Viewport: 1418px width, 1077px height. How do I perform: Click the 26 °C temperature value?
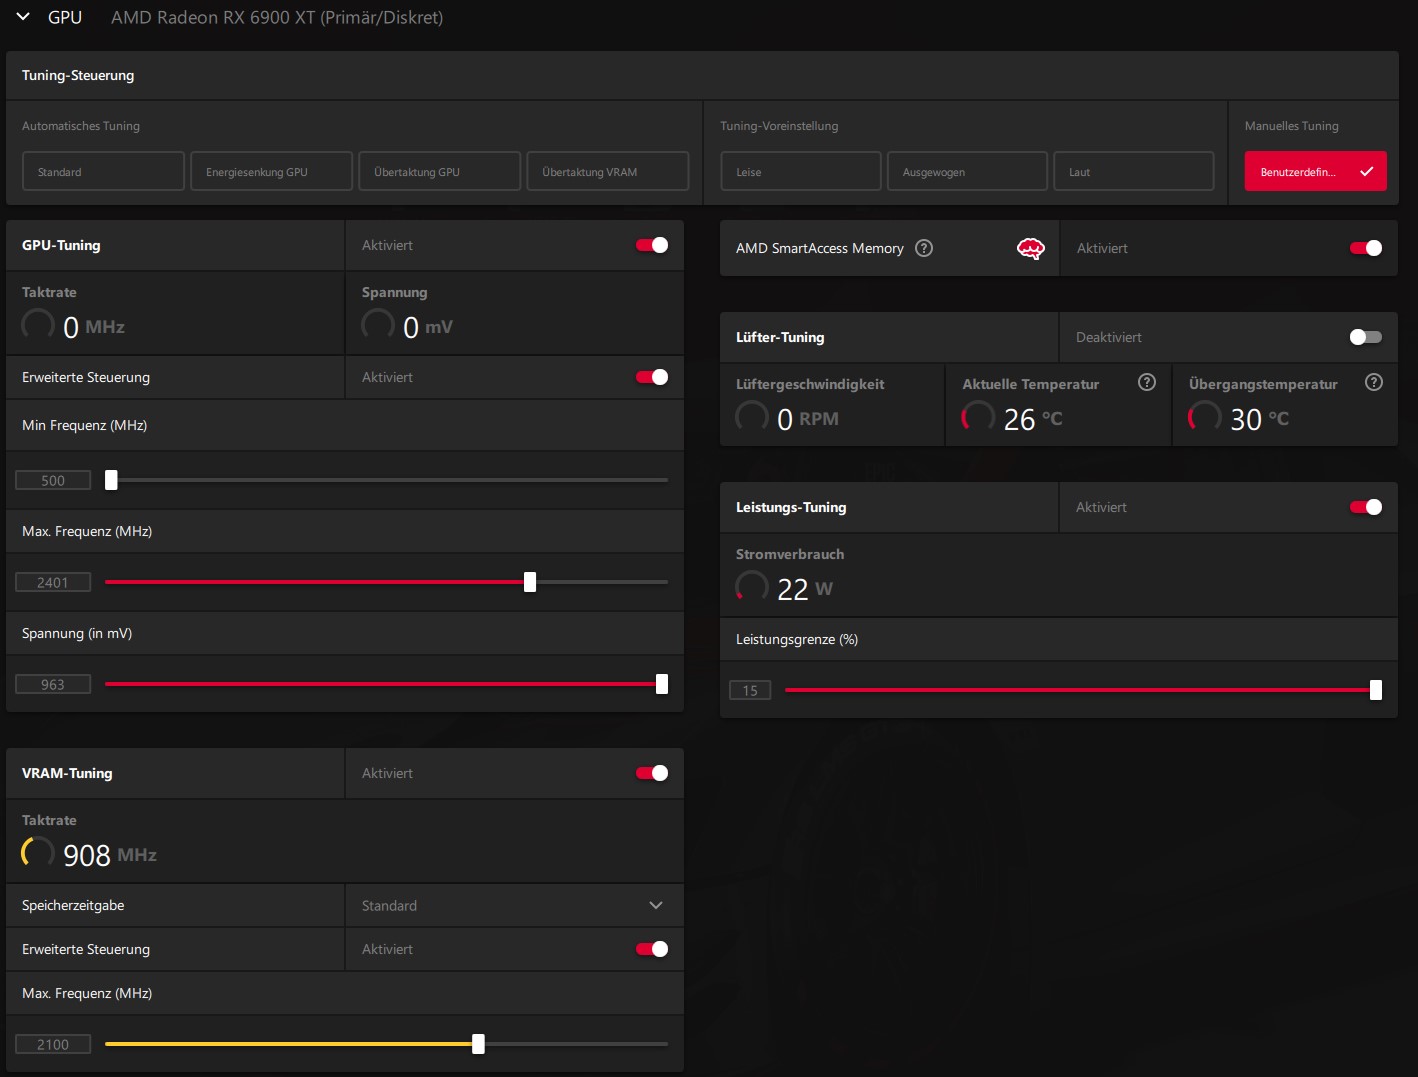pyautogui.click(x=1033, y=419)
